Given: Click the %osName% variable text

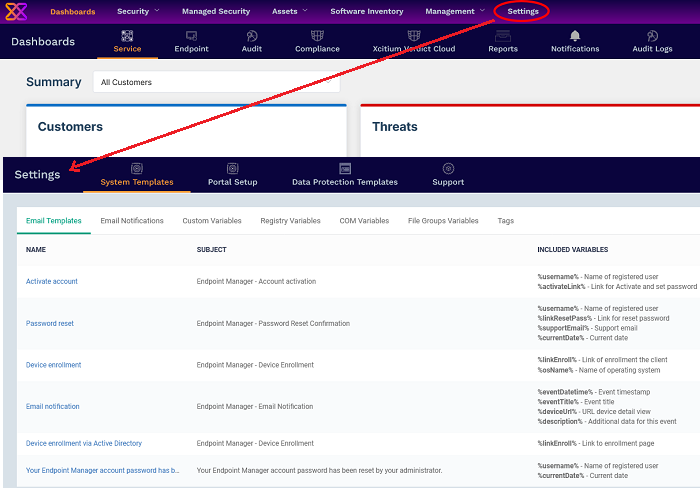Looking at the screenshot, I should pyautogui.click(x=555, y=370).
